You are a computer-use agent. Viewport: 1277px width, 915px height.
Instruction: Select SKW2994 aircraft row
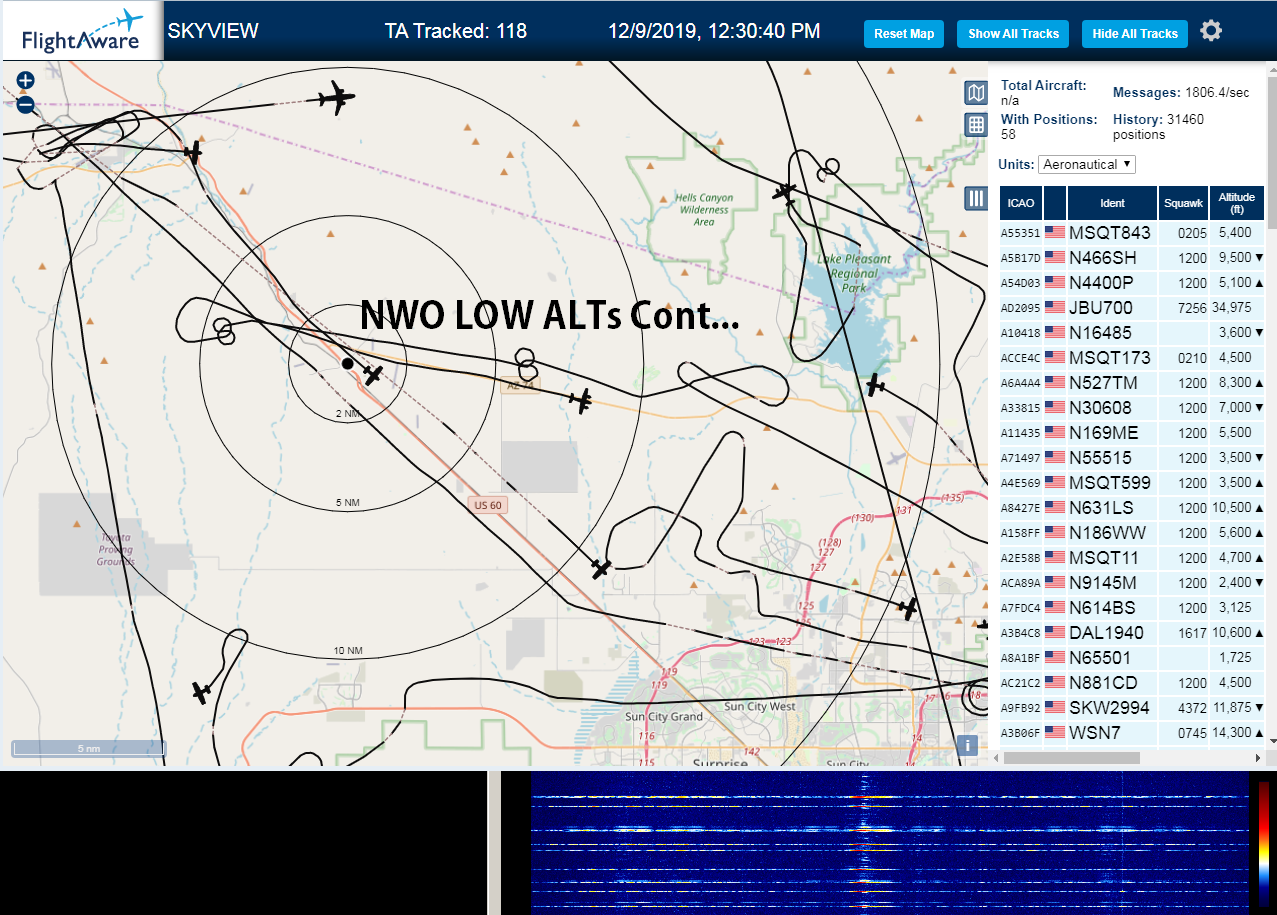pos(1132,707)
